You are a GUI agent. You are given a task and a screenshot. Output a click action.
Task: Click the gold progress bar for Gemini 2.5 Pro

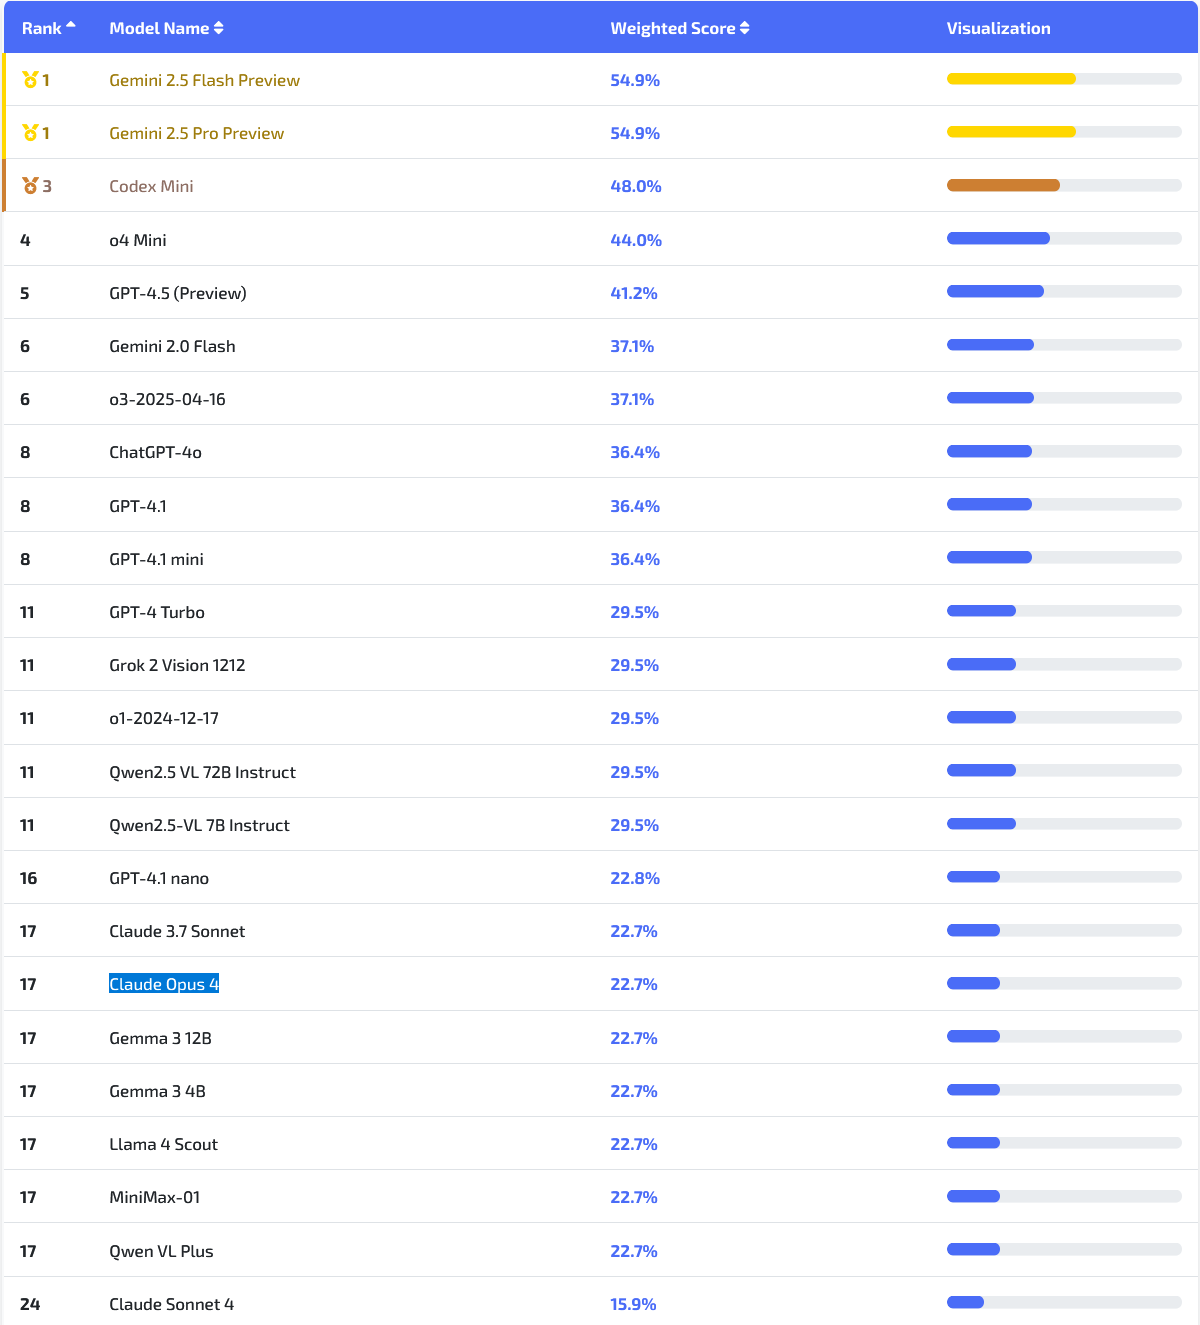click(x=1011, y=132)
